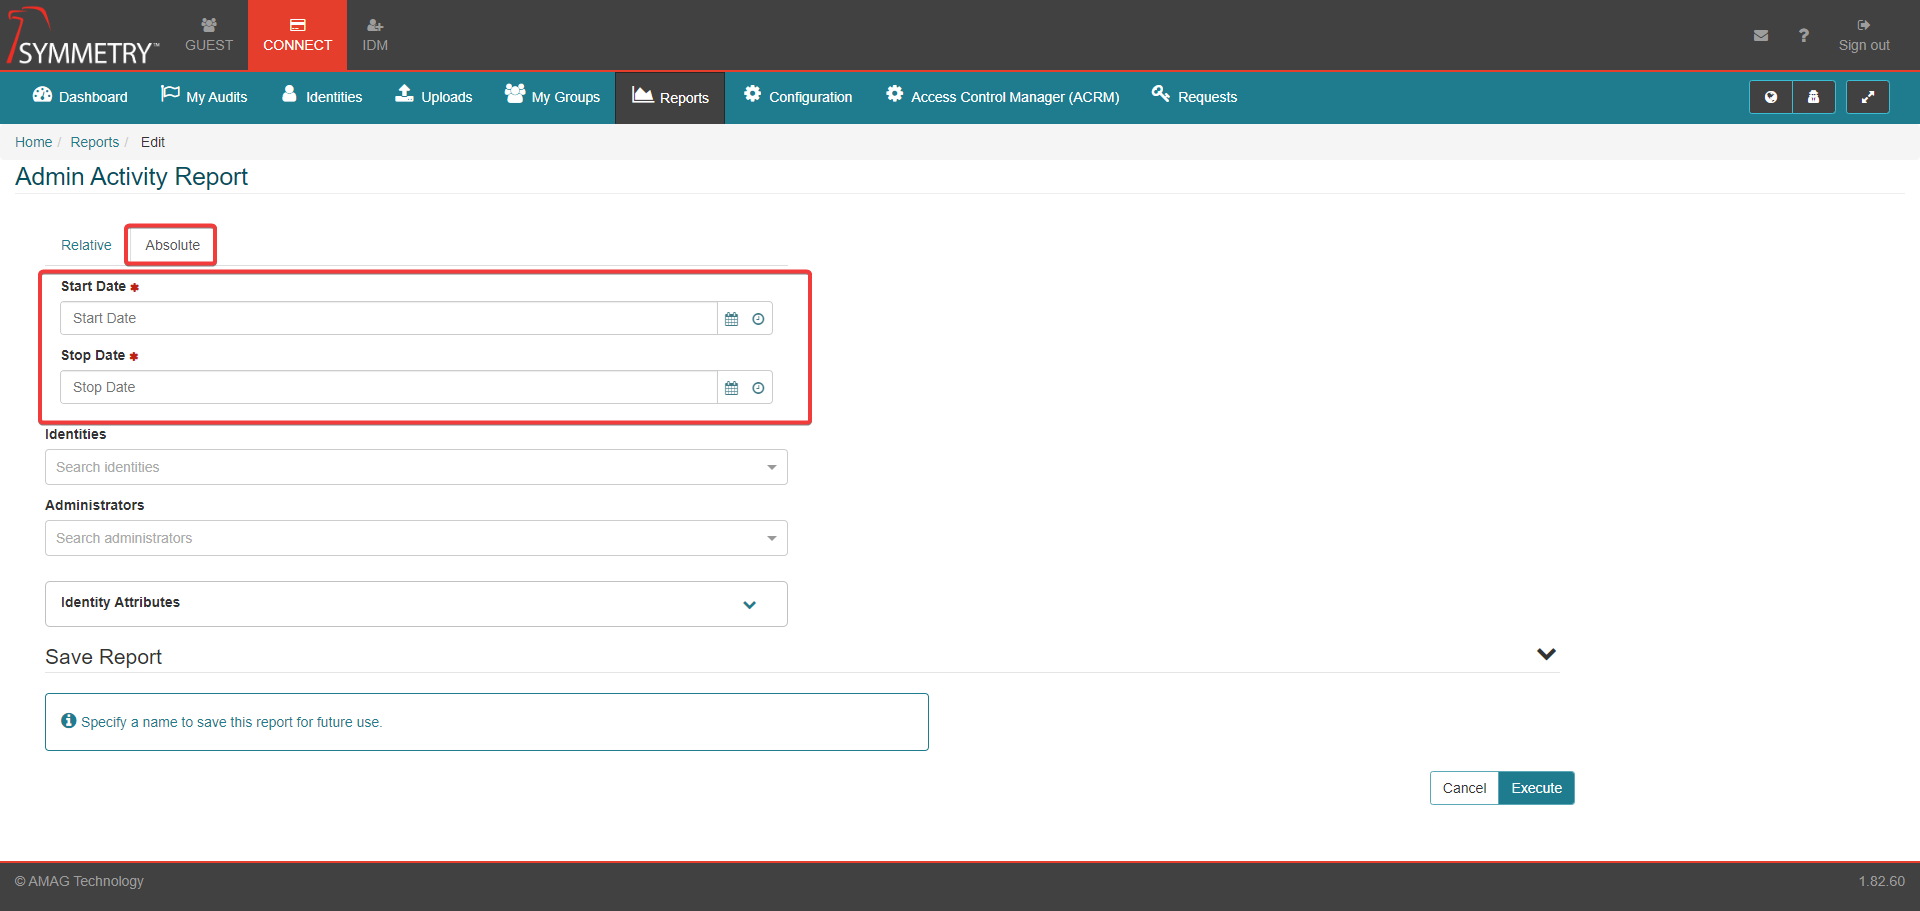Click the Stop Date input field
1920x911 pixels.
[x=389, y=387]
